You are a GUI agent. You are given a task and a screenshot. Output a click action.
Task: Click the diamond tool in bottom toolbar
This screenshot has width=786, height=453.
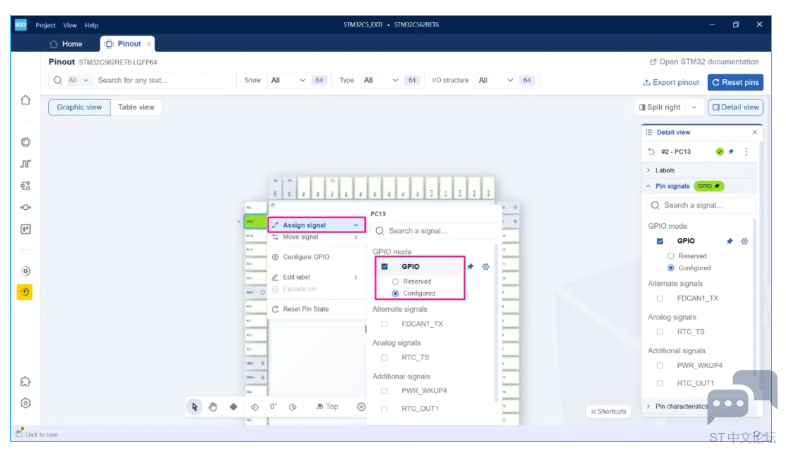[x=233, y=407]
